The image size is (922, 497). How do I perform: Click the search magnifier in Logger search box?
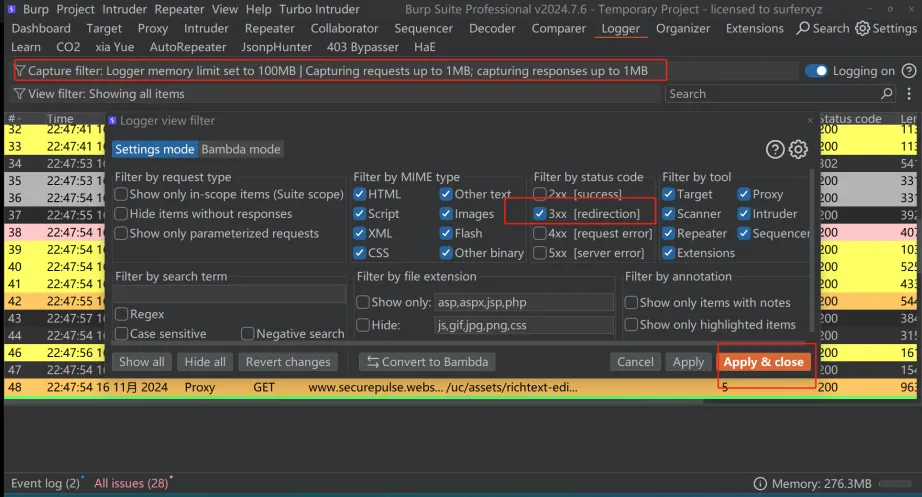coord(886,94)
